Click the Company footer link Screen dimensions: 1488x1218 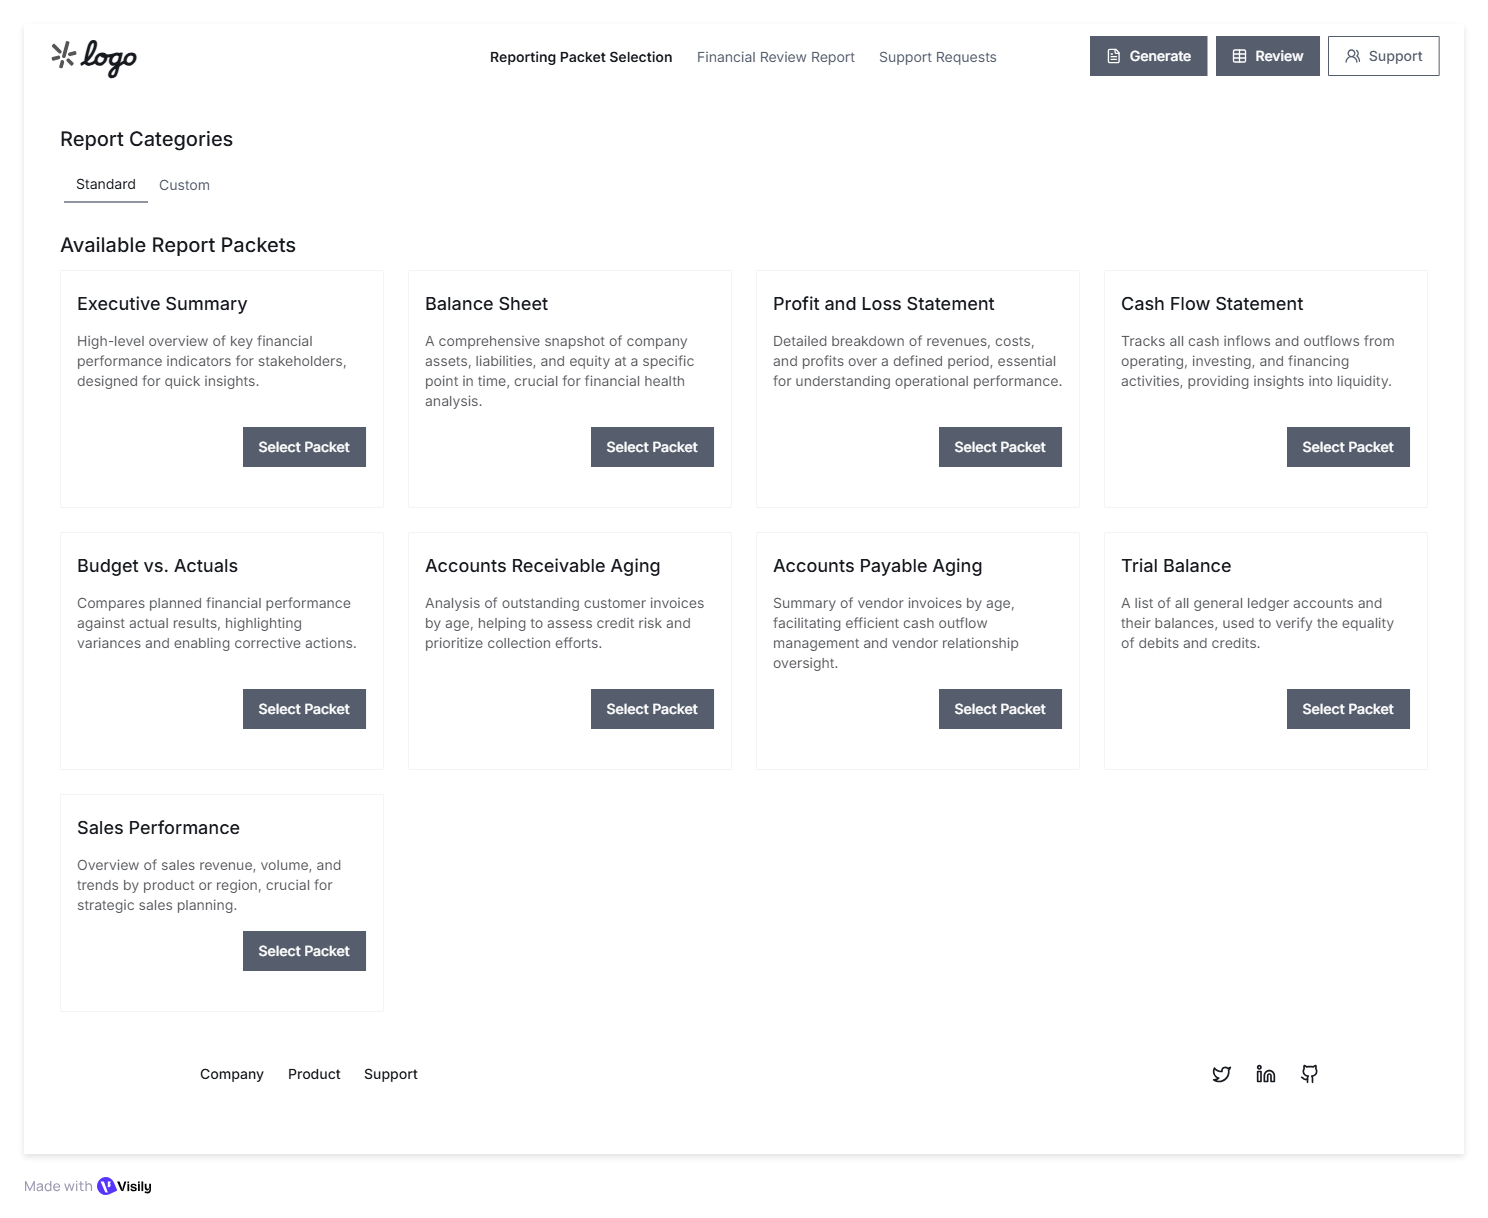[231, 1074]
